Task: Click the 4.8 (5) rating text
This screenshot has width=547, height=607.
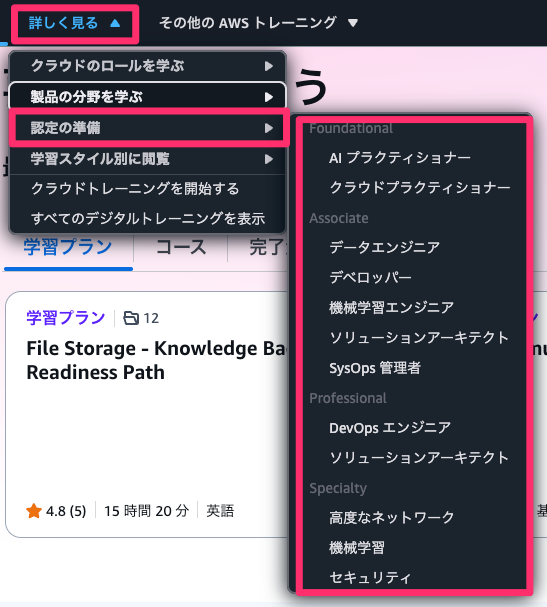Action: [x=66, y=511]
